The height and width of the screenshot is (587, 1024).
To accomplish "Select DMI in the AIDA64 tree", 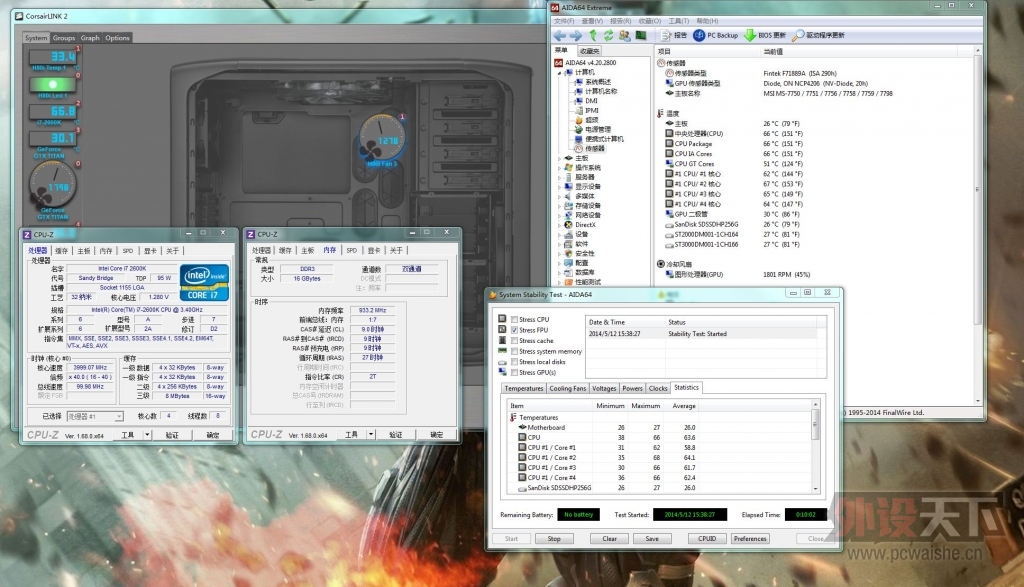I will [x=586, y=101].
